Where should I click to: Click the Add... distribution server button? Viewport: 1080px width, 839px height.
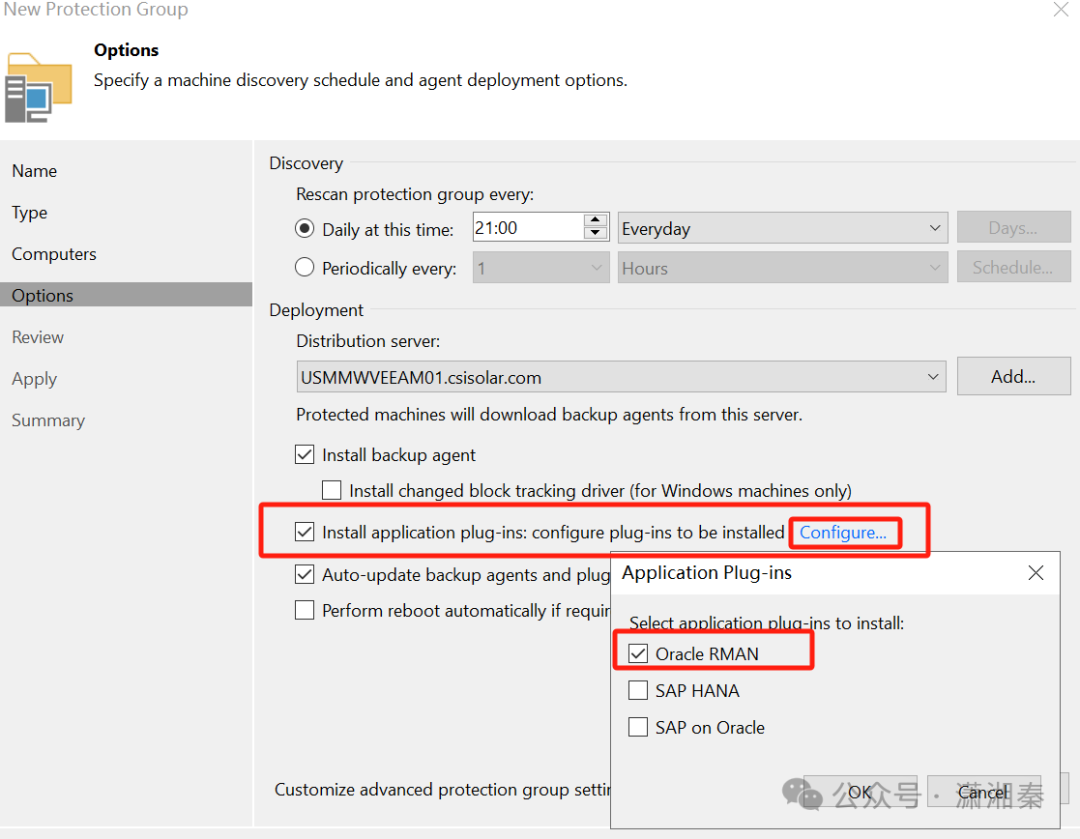[1013, 376]
